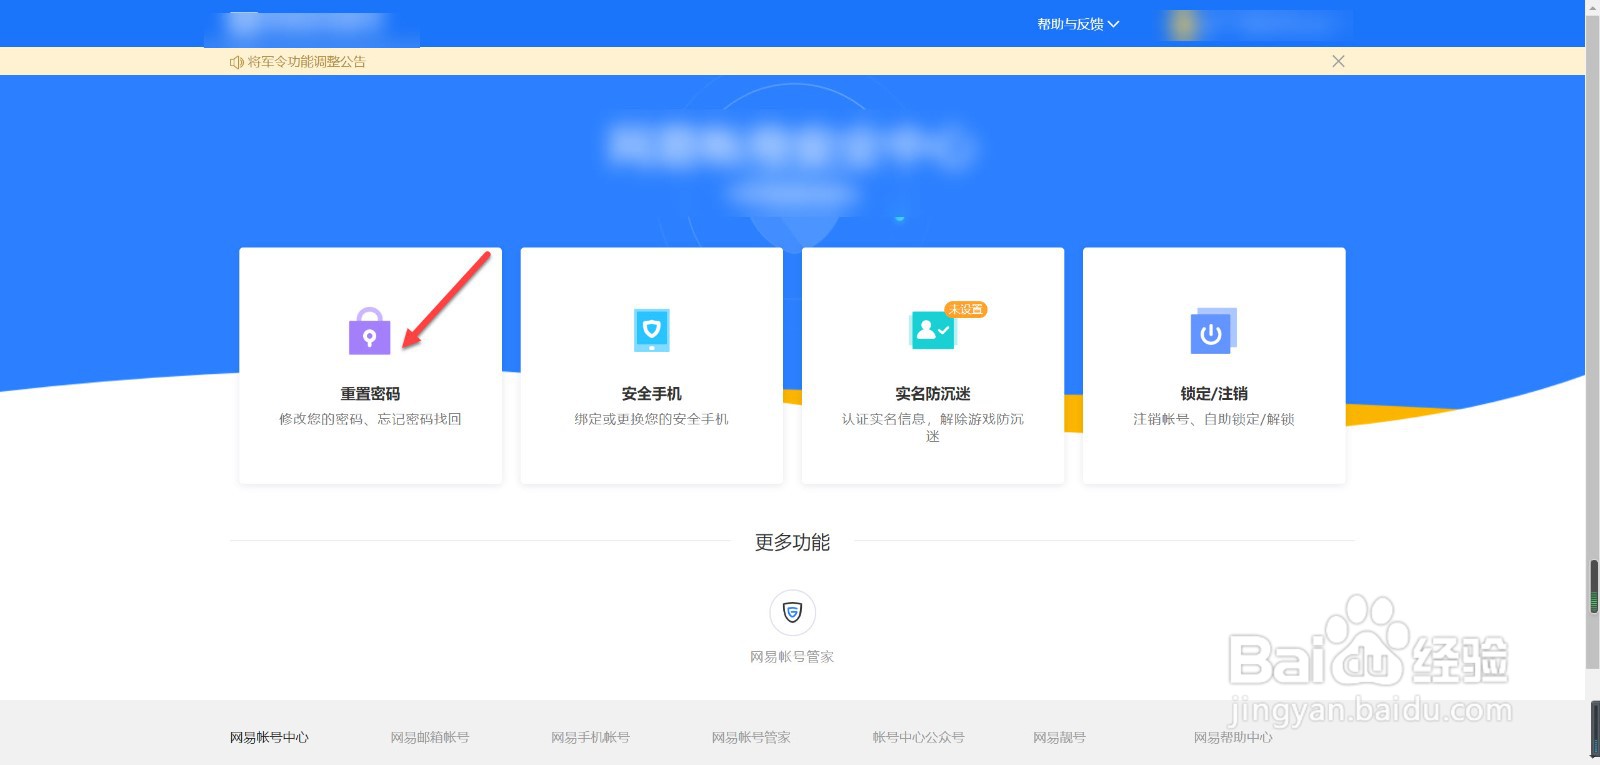Open footer link 网易帮助中心
Viewport: 1600px width, 765px height.
1233,738
